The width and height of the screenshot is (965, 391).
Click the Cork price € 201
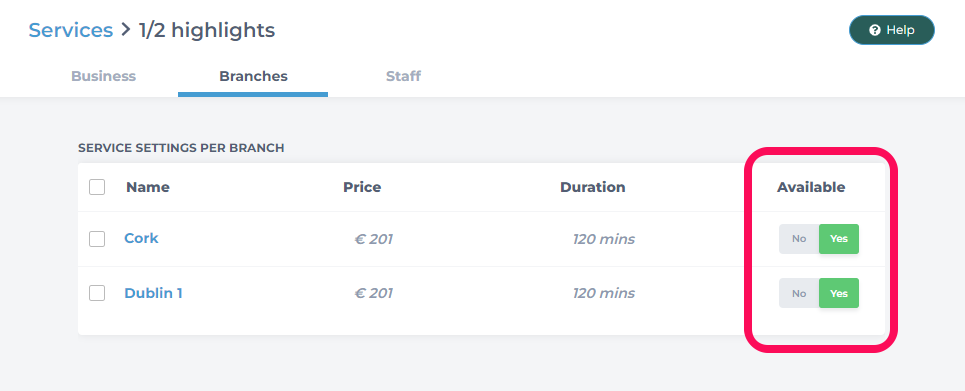click(374, 239)
